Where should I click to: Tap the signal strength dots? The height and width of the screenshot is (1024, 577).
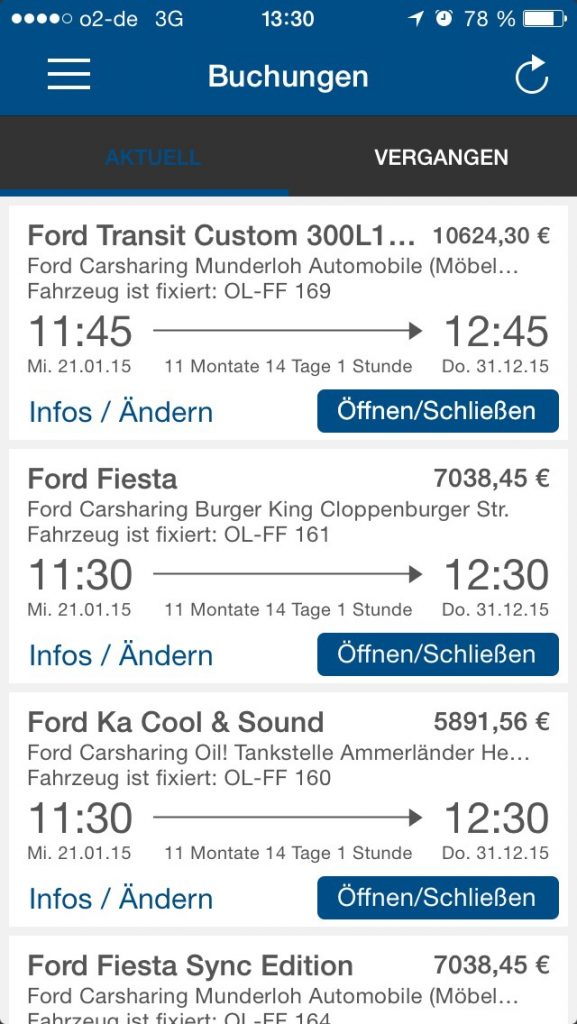point(41,19)
